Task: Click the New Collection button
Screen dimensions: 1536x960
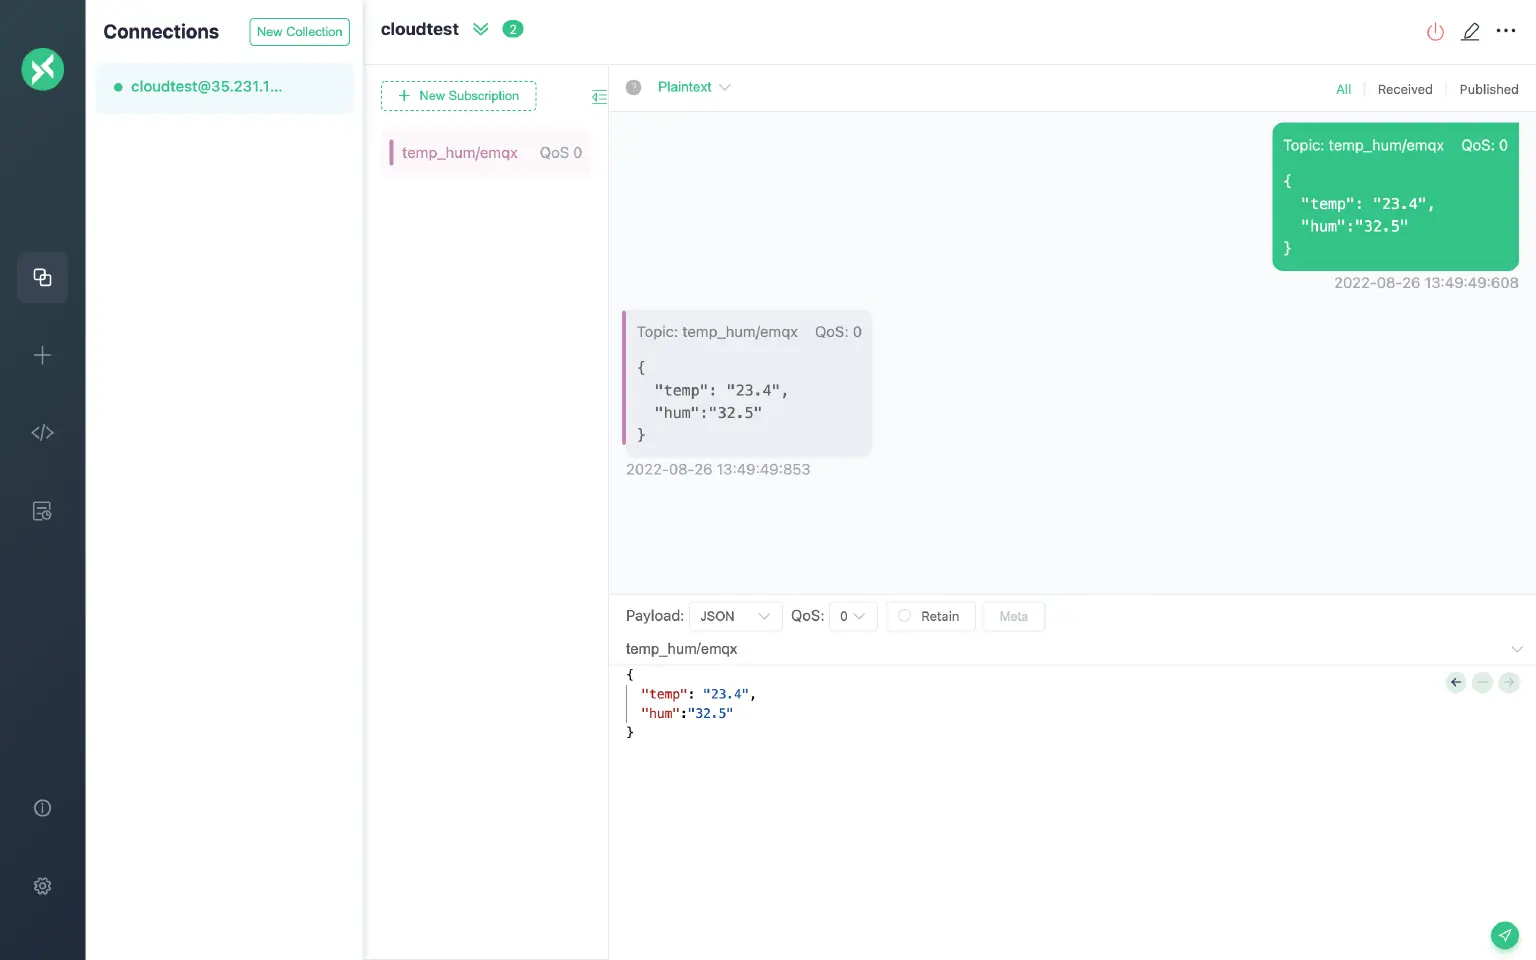Action: 299,32
